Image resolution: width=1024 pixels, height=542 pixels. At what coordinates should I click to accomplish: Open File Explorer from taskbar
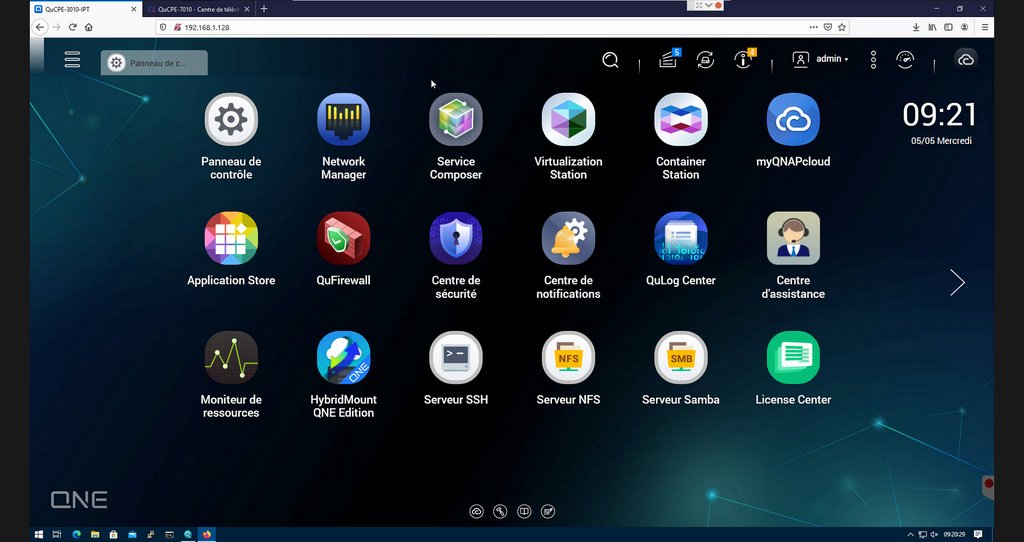pos(95,534)
